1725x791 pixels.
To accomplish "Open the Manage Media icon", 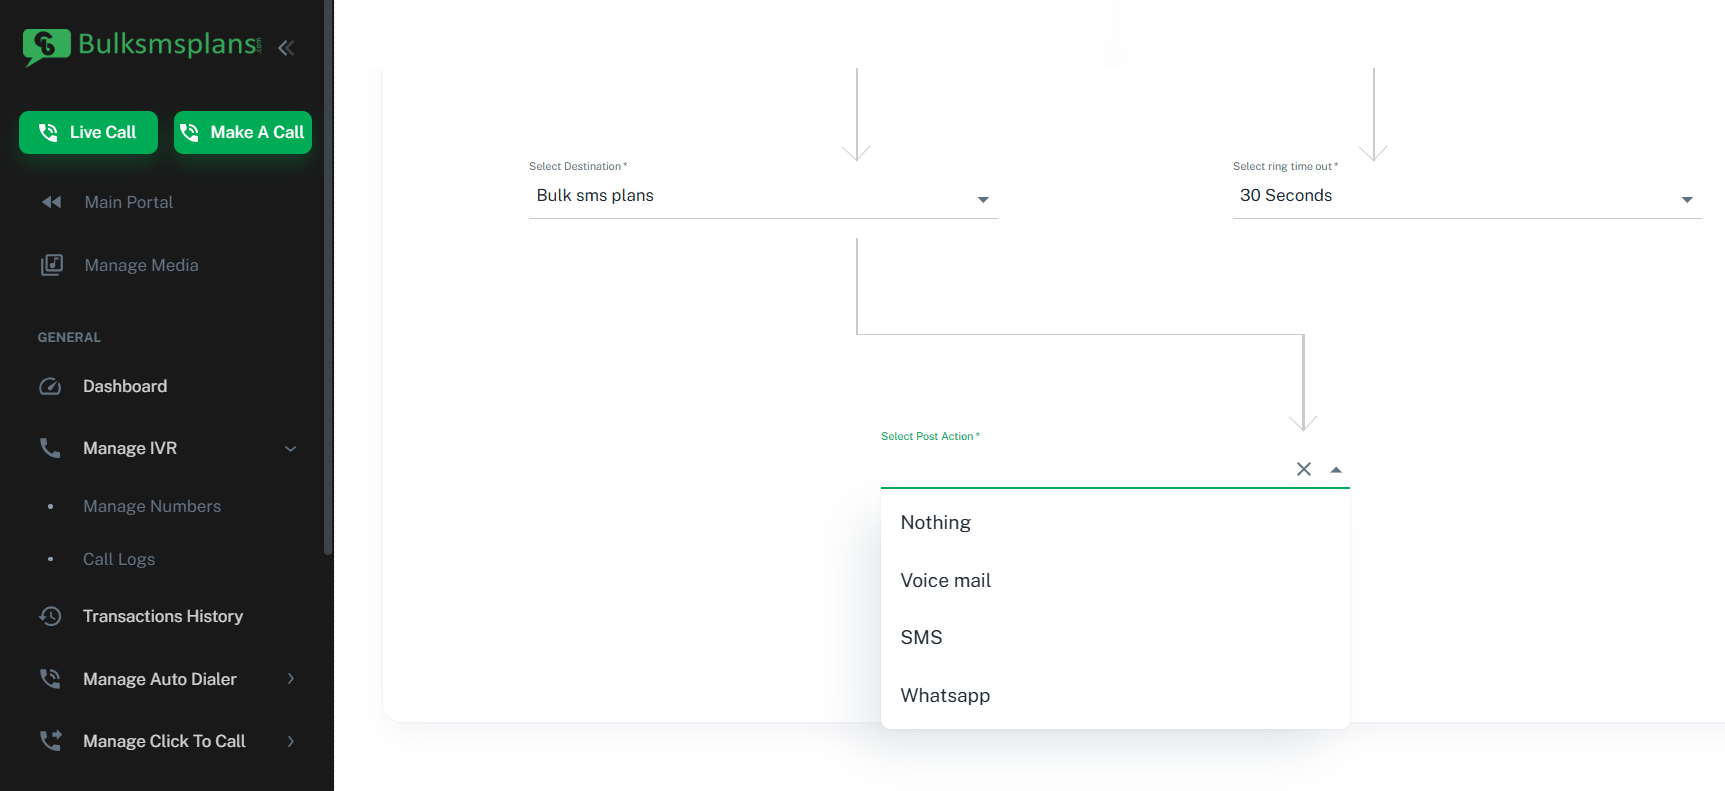I will pyautogui.click(x=52, y=265).
